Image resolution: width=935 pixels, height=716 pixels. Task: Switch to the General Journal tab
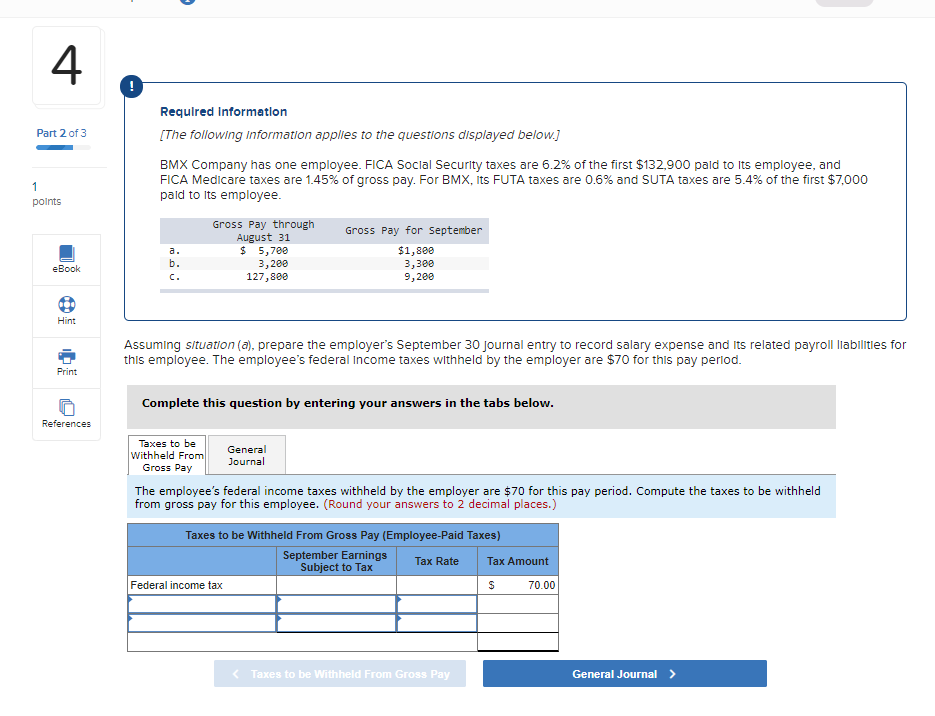click(246, 455)
